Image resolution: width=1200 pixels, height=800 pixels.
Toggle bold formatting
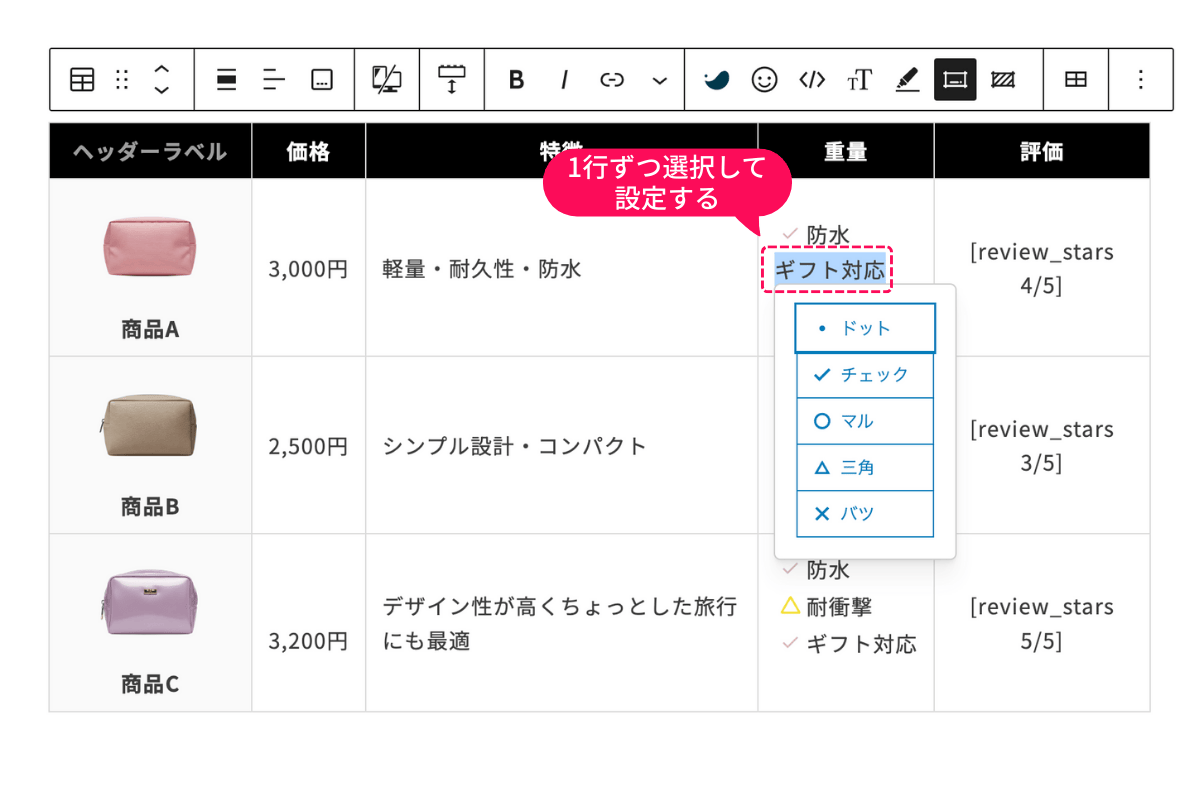tap(515, 79)
